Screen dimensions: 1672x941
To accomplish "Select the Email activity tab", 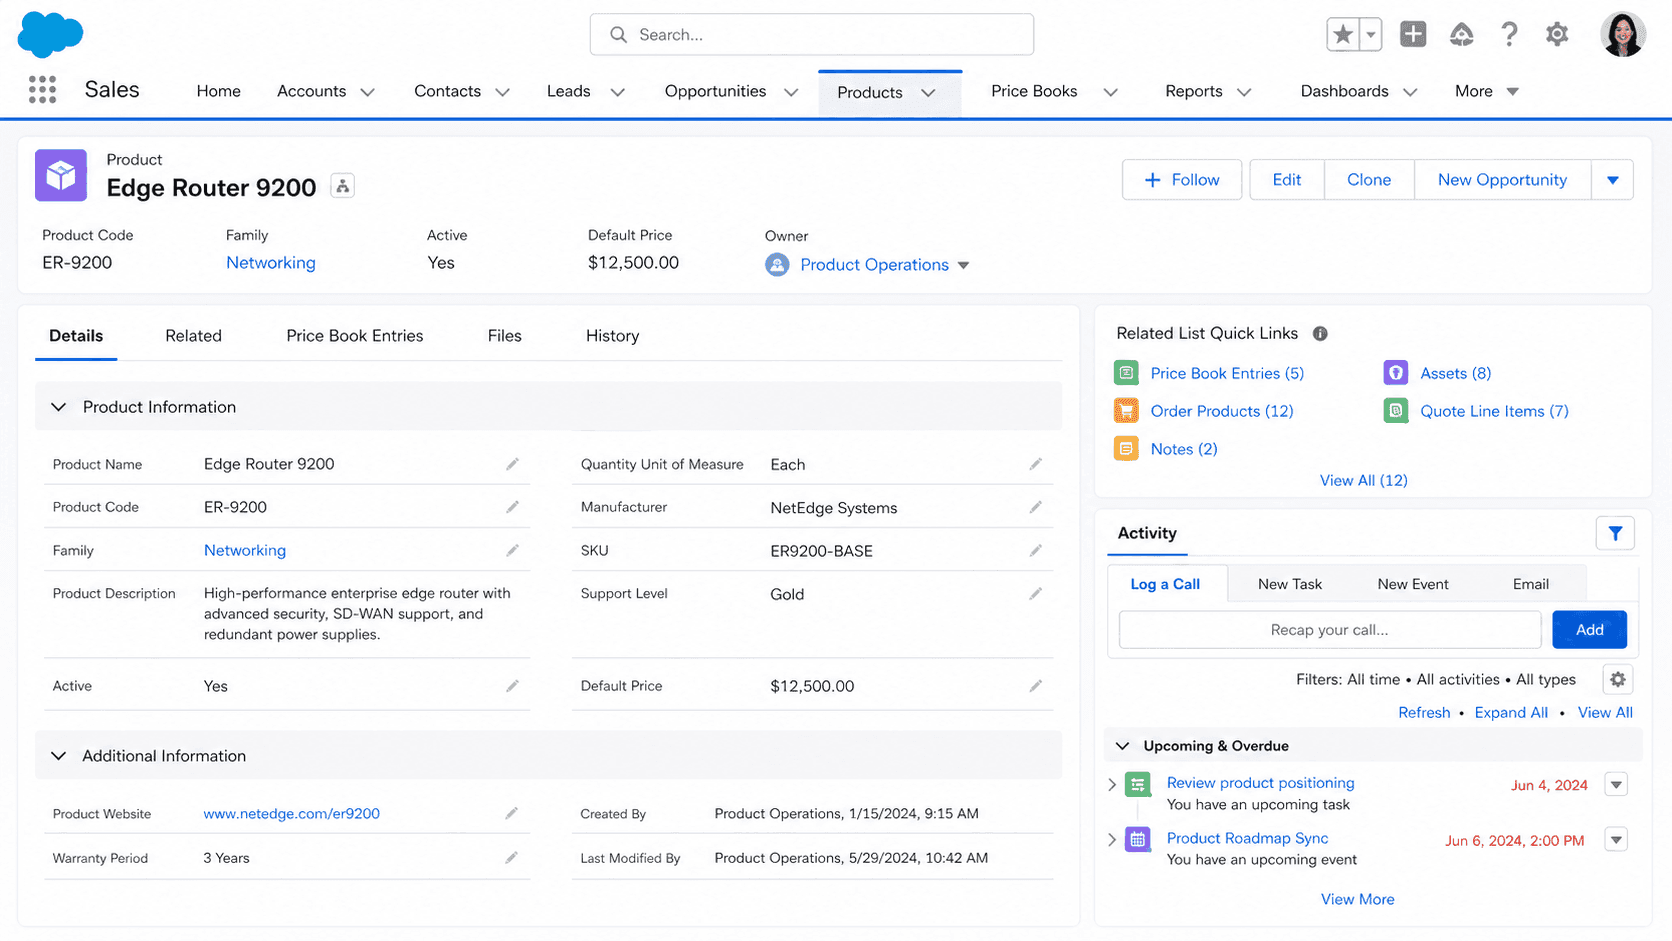I will click(1530, 584).
